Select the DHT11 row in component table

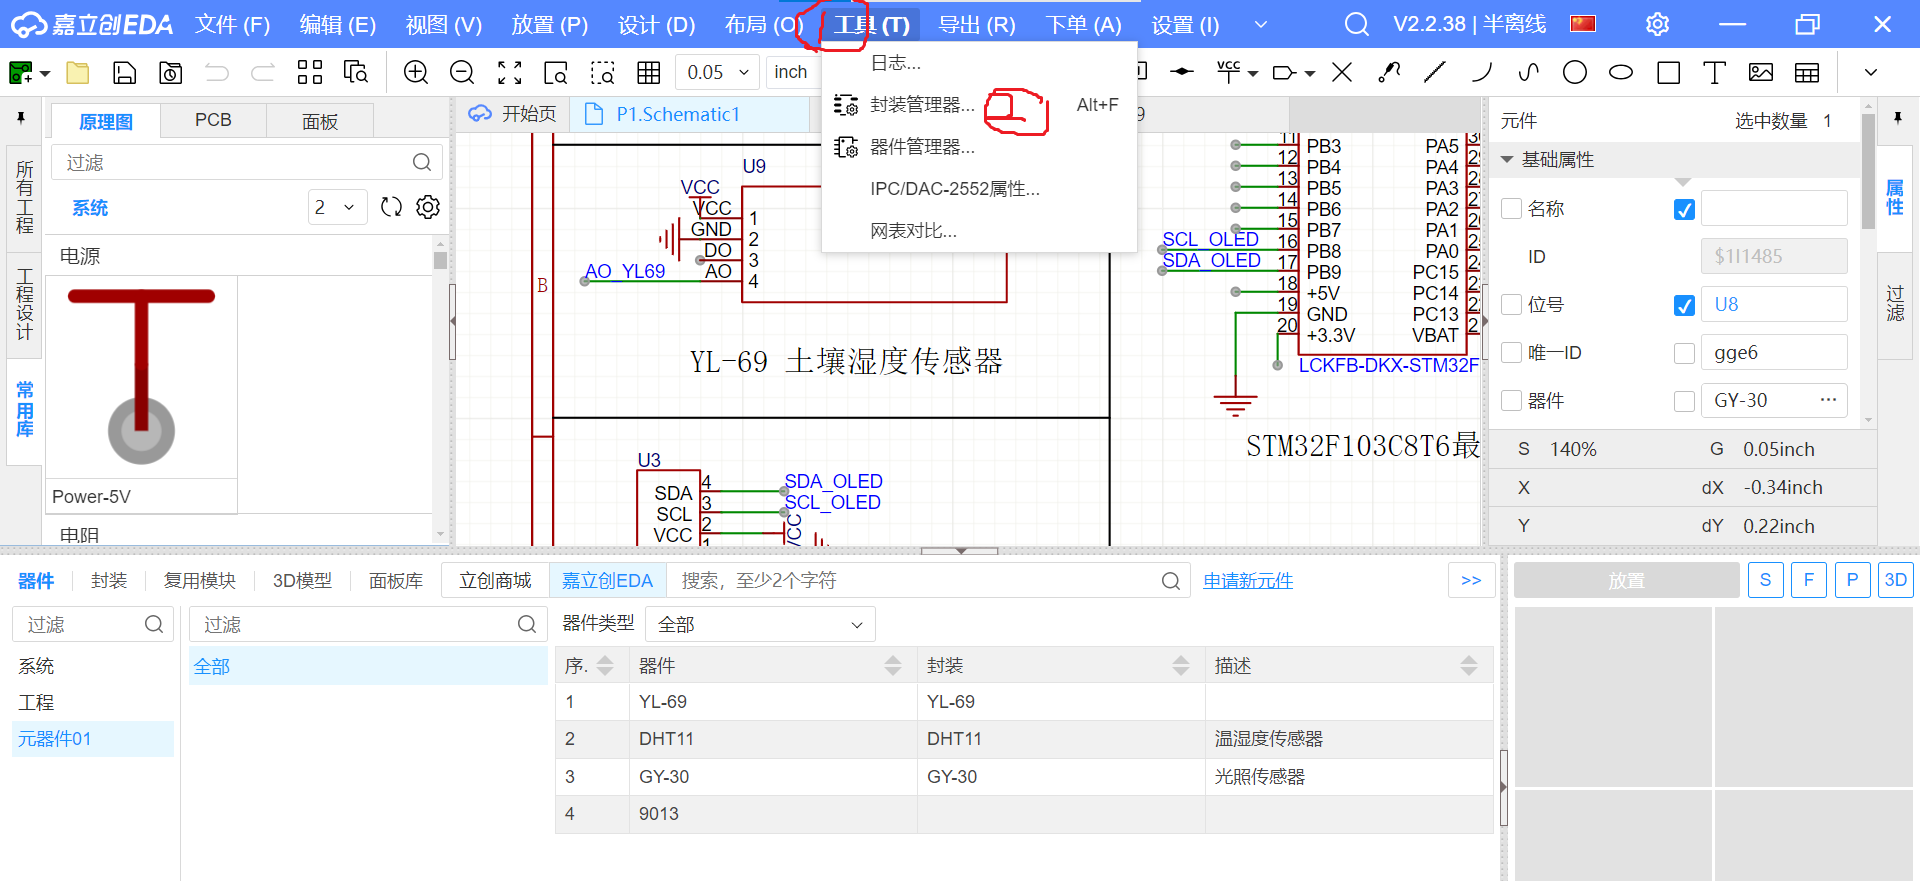click(1024, 739)
